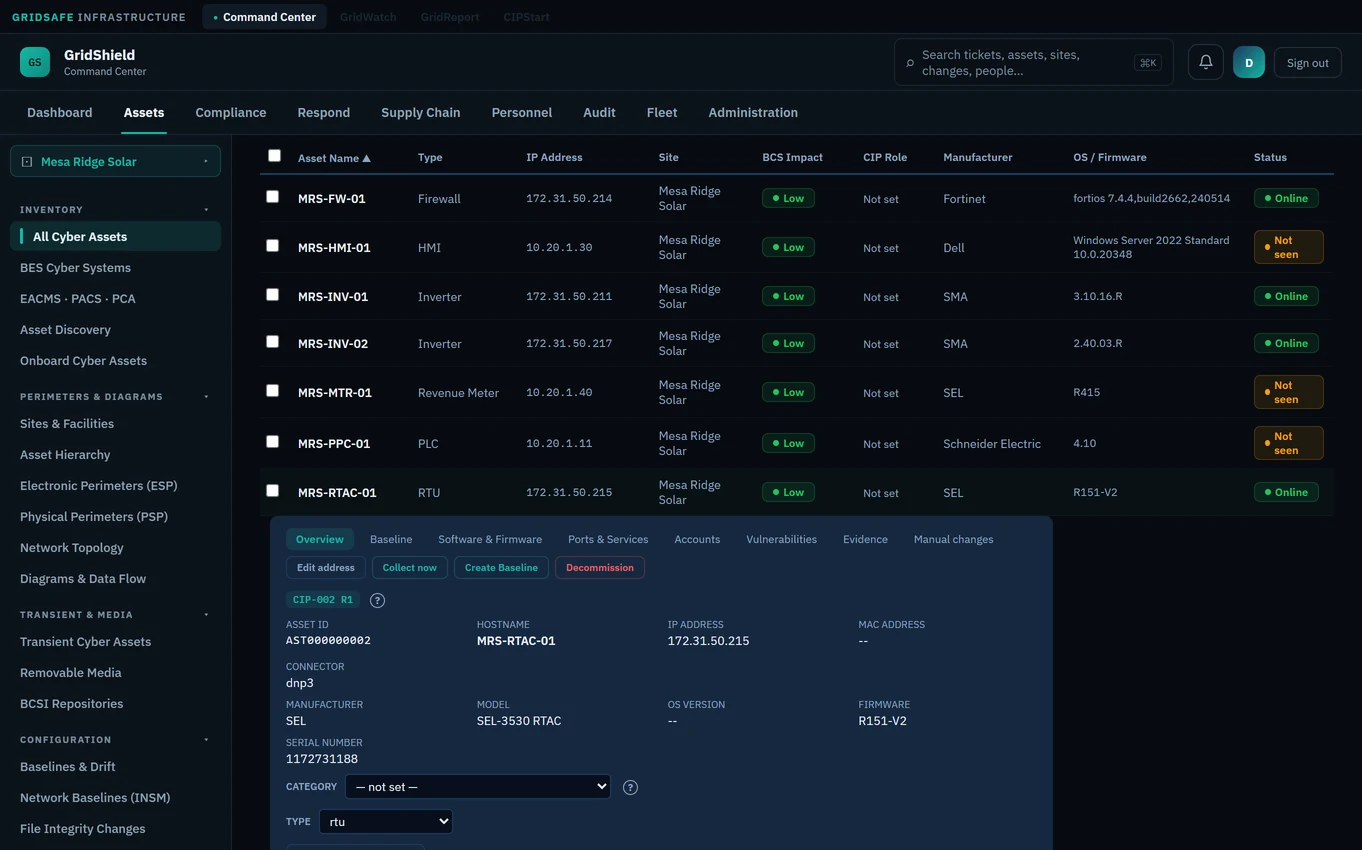1362x850 pixels.
Task: Open the Category field help icon
Action: (630, 787)
